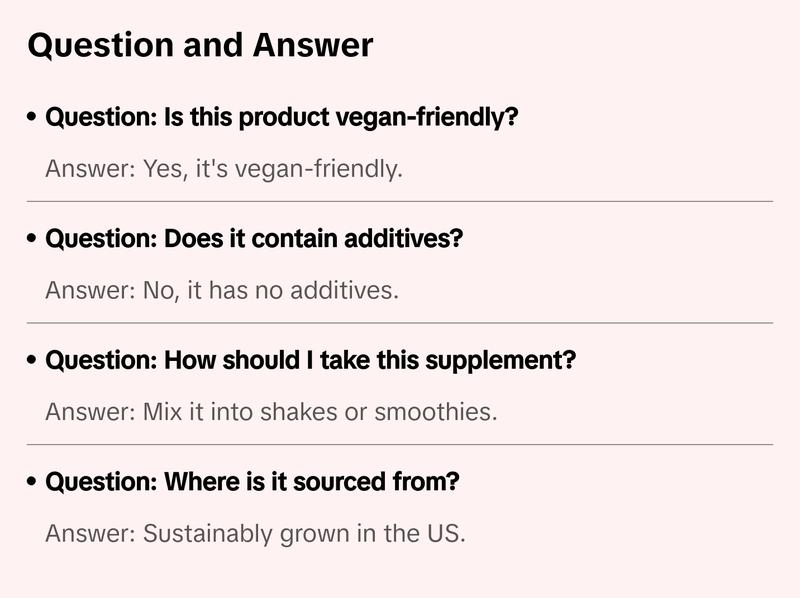Click the answer 'No, it has no additives.'
The height and width of the screenshot is (598, 800).
[x=222, y=290]
